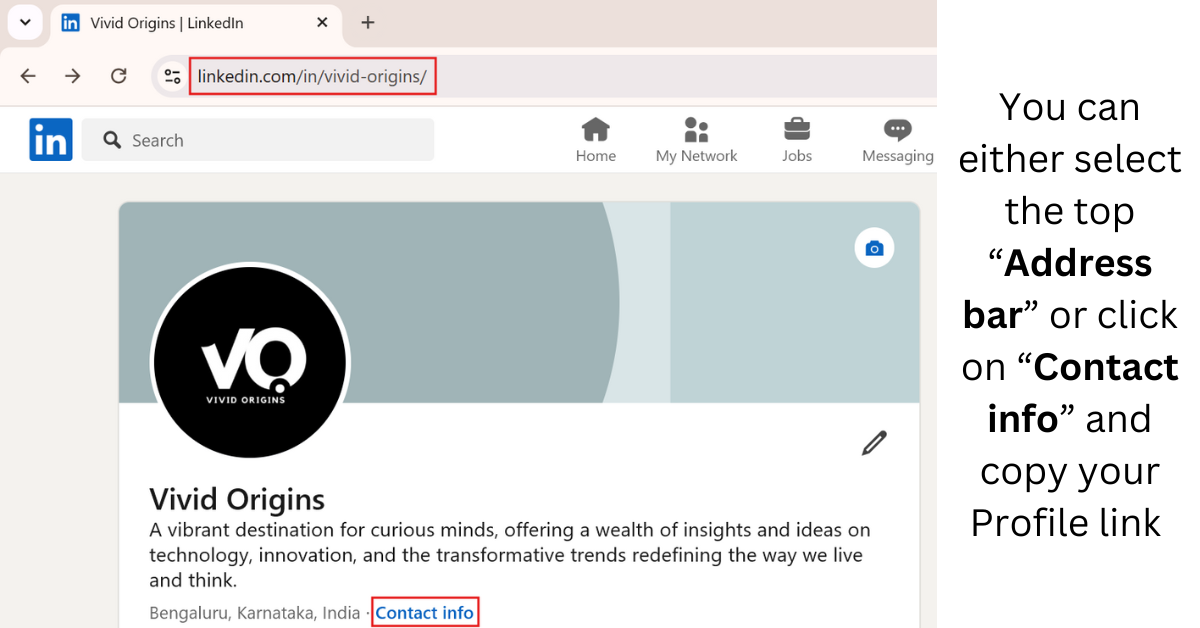Click the Bengaluru, Karnataka, India location text
The width and height of the screenshot is (1200, 628).
pos(254,612)
